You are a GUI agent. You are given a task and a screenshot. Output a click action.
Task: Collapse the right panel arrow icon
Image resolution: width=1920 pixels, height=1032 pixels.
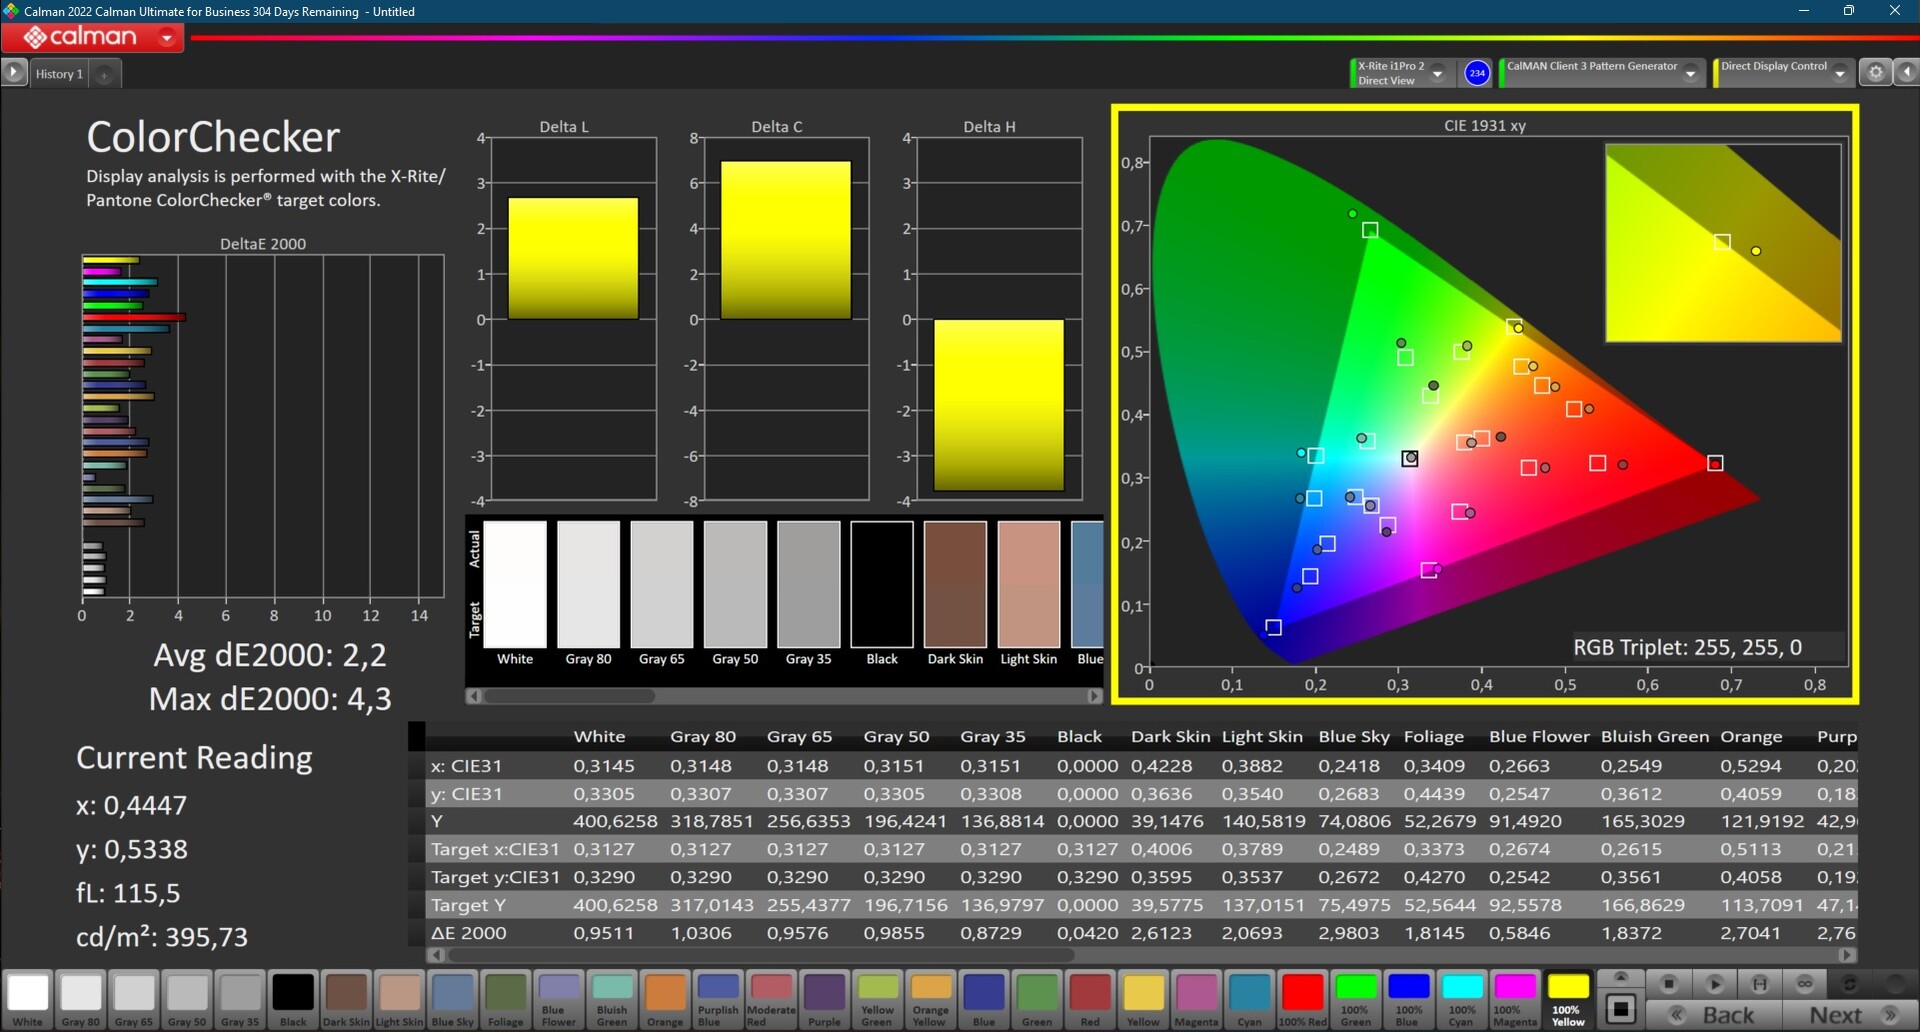tap(1906, 73)
